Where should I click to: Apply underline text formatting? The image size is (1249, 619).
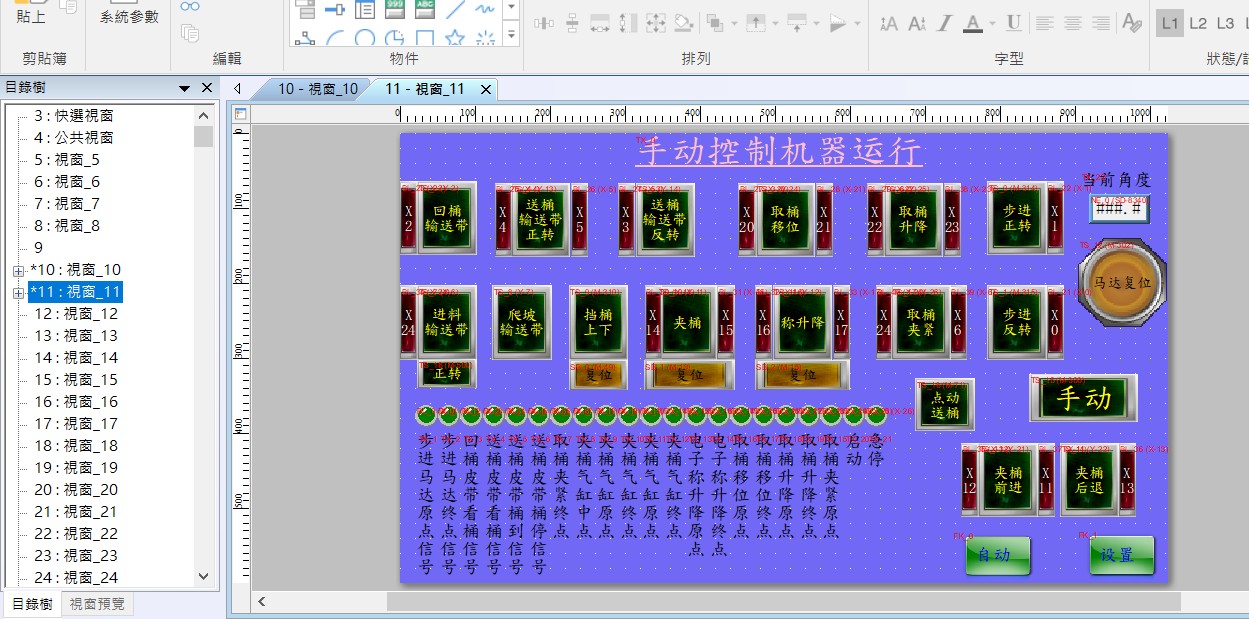[x=1013, y=23]
